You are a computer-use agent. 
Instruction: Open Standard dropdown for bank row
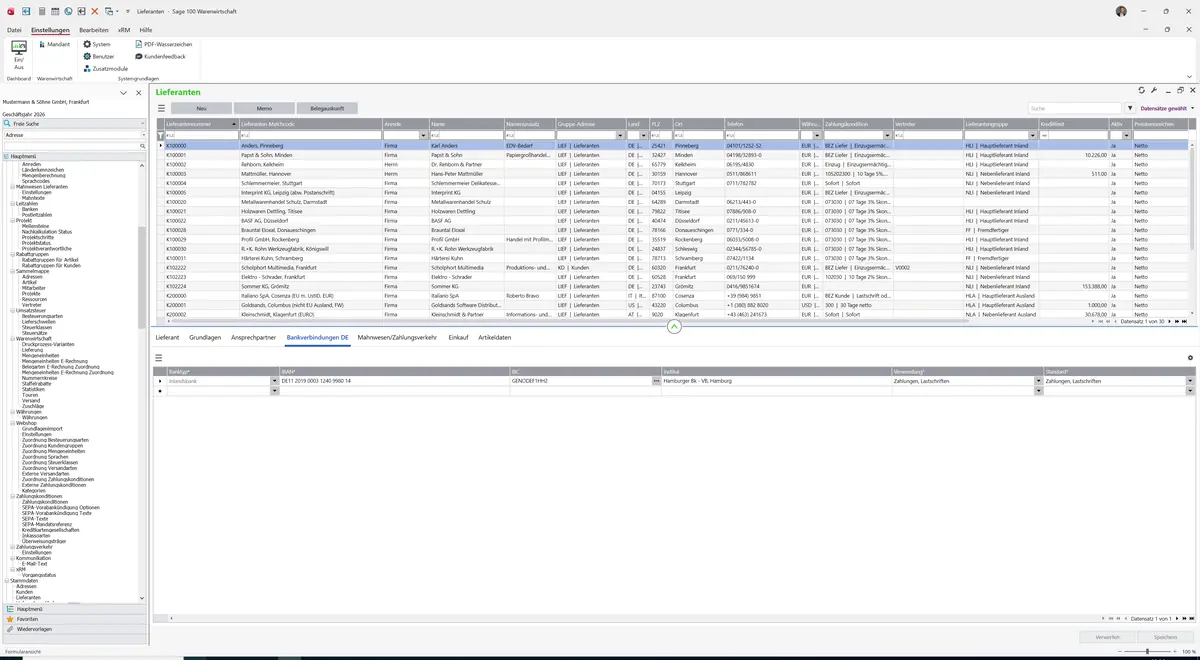pos(1190,381)
